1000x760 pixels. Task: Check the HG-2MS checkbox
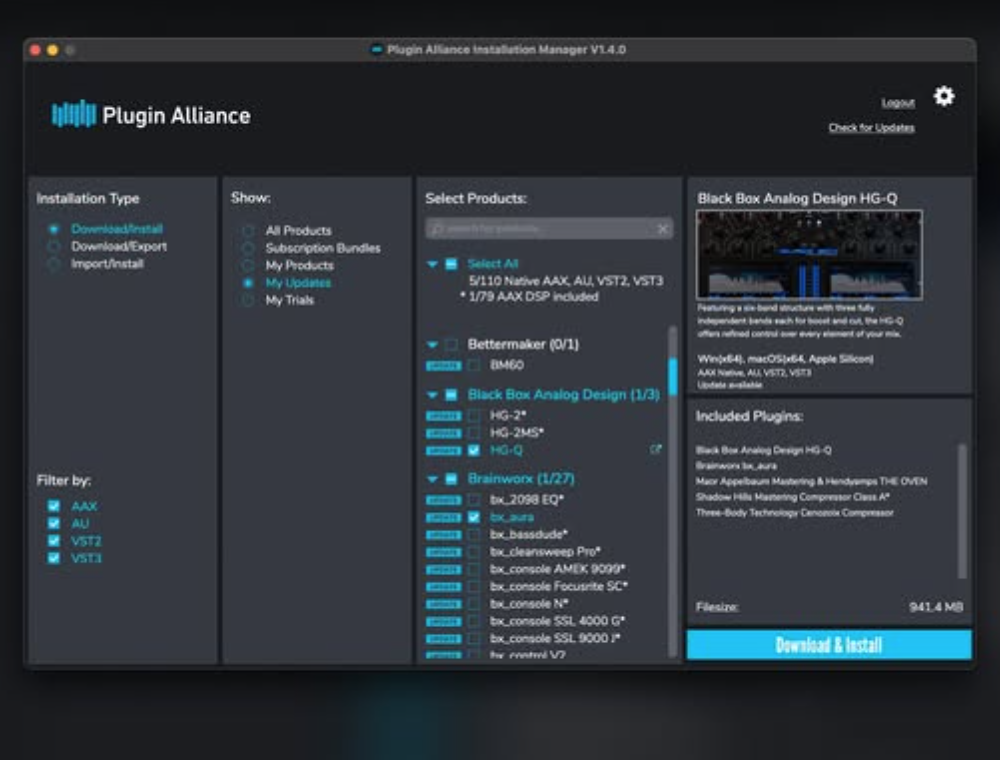474,433
